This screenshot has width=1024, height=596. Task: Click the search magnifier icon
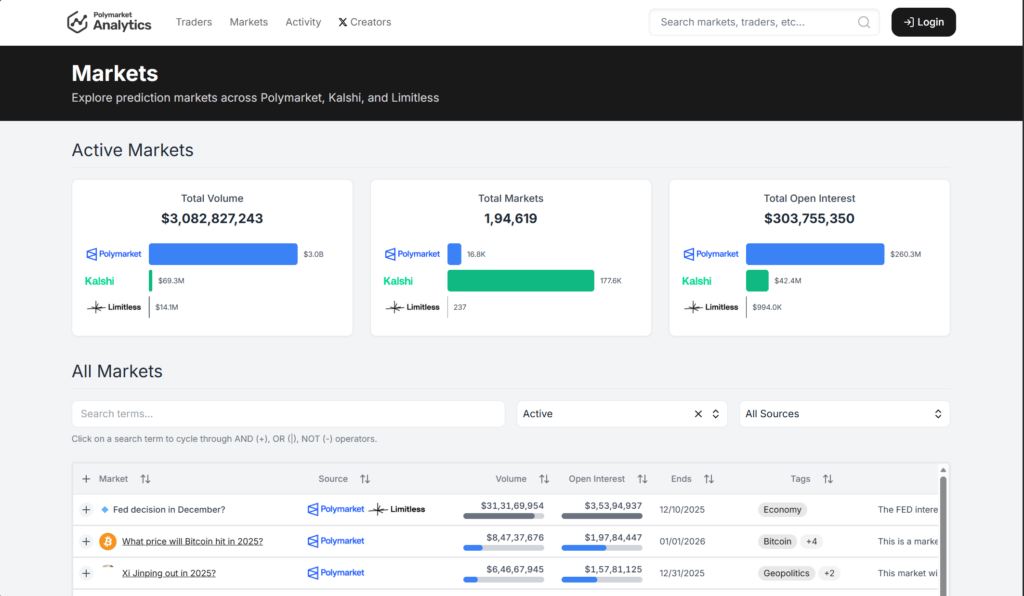pyautogui.click(x=864, y=22)
